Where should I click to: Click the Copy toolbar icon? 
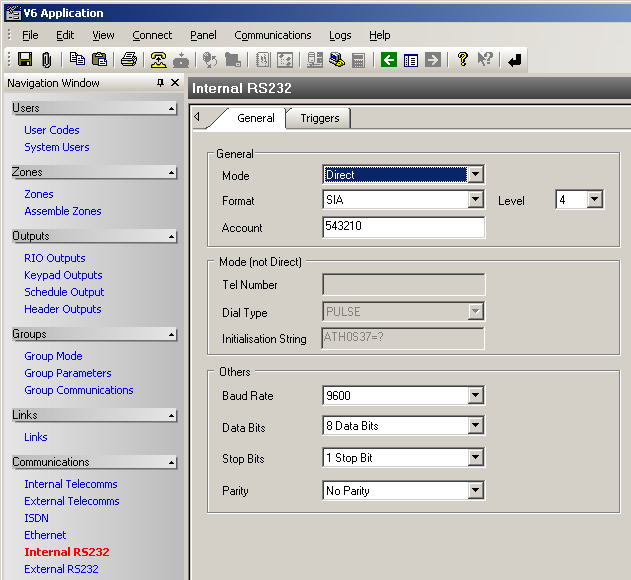tap(77, 60)
